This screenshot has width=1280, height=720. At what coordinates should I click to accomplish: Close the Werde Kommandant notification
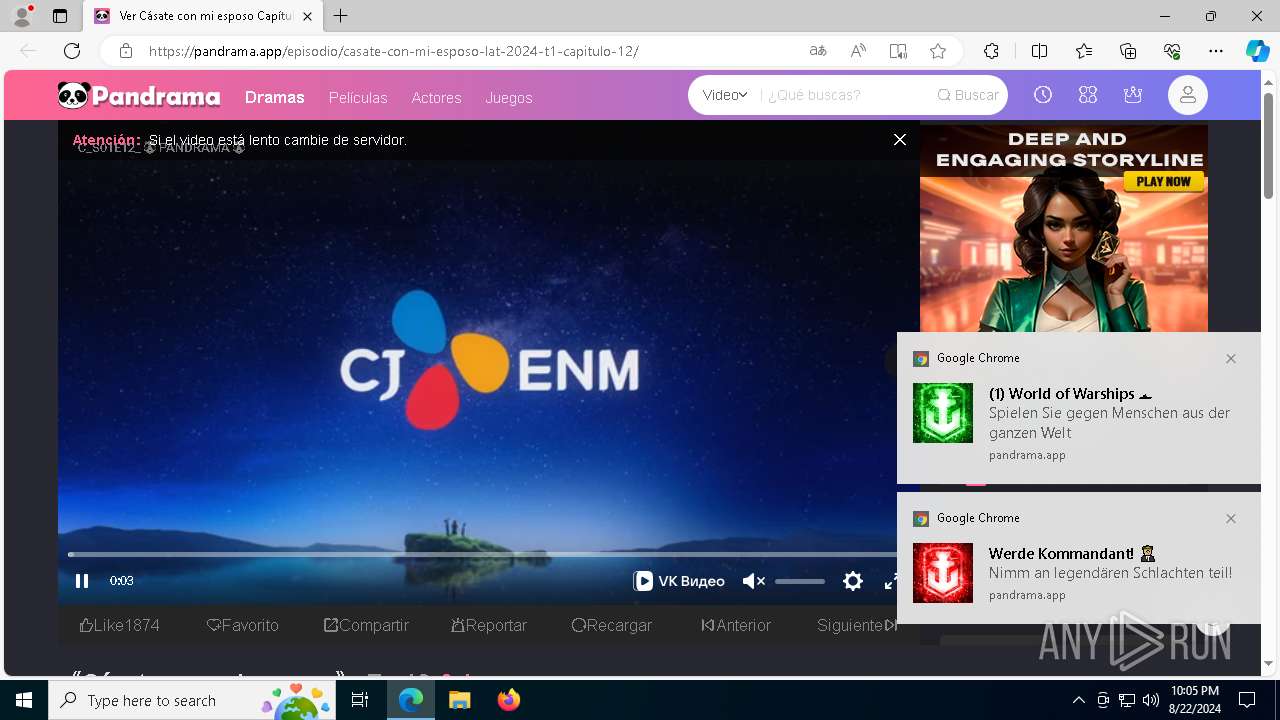click(x=1231, y=518)
